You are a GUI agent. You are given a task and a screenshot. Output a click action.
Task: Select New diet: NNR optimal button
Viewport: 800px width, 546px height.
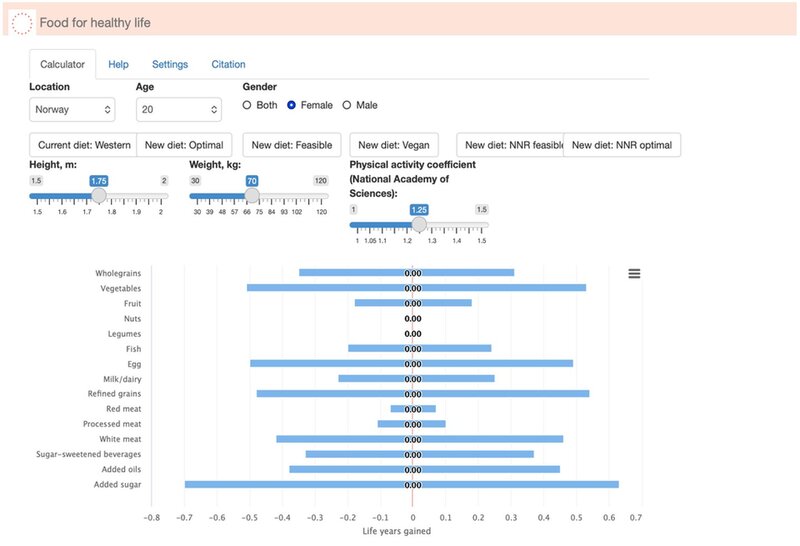coord(622,145)
